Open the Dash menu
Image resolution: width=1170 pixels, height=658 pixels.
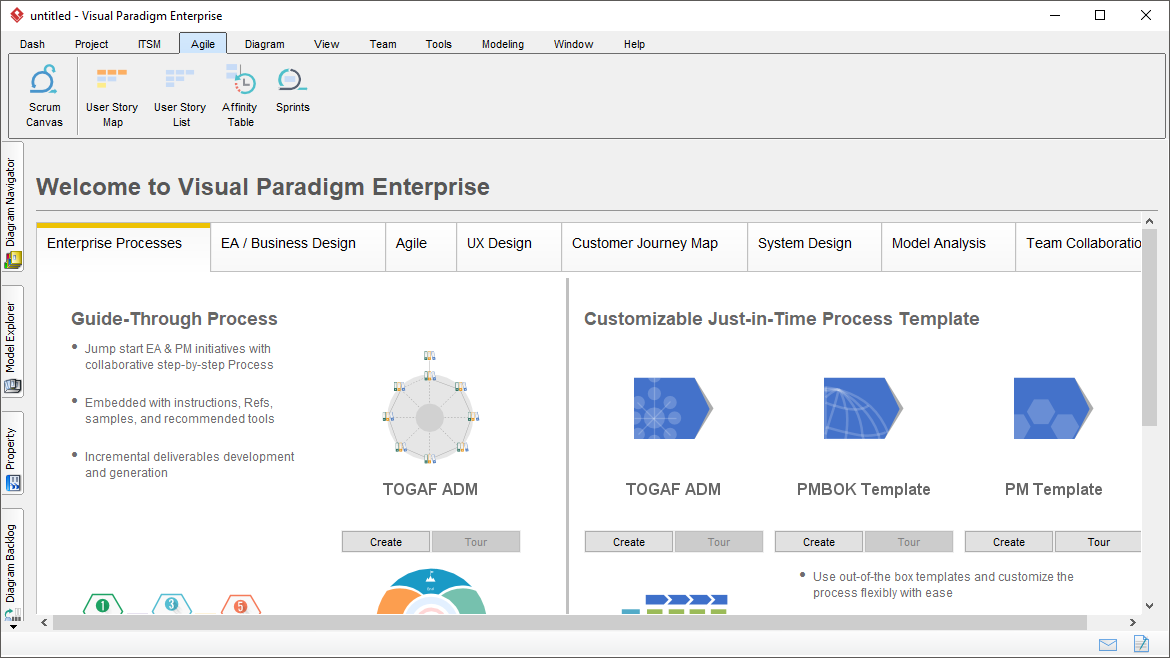pyautogui.click(x=32, y=44)
